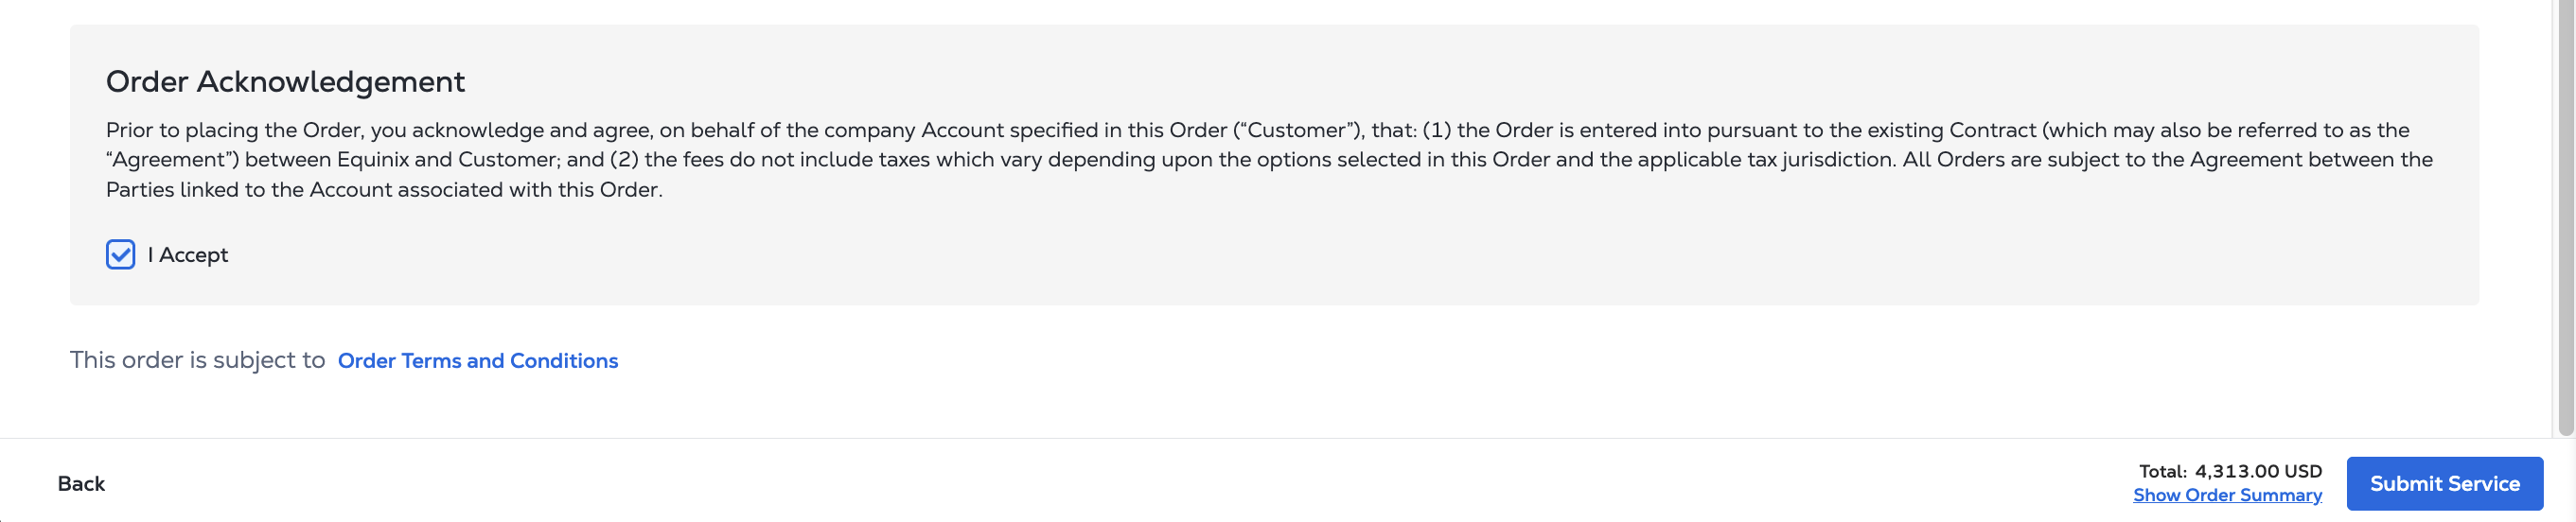
Task: Click 'This order is subject to' text
Action: (197, 361)
